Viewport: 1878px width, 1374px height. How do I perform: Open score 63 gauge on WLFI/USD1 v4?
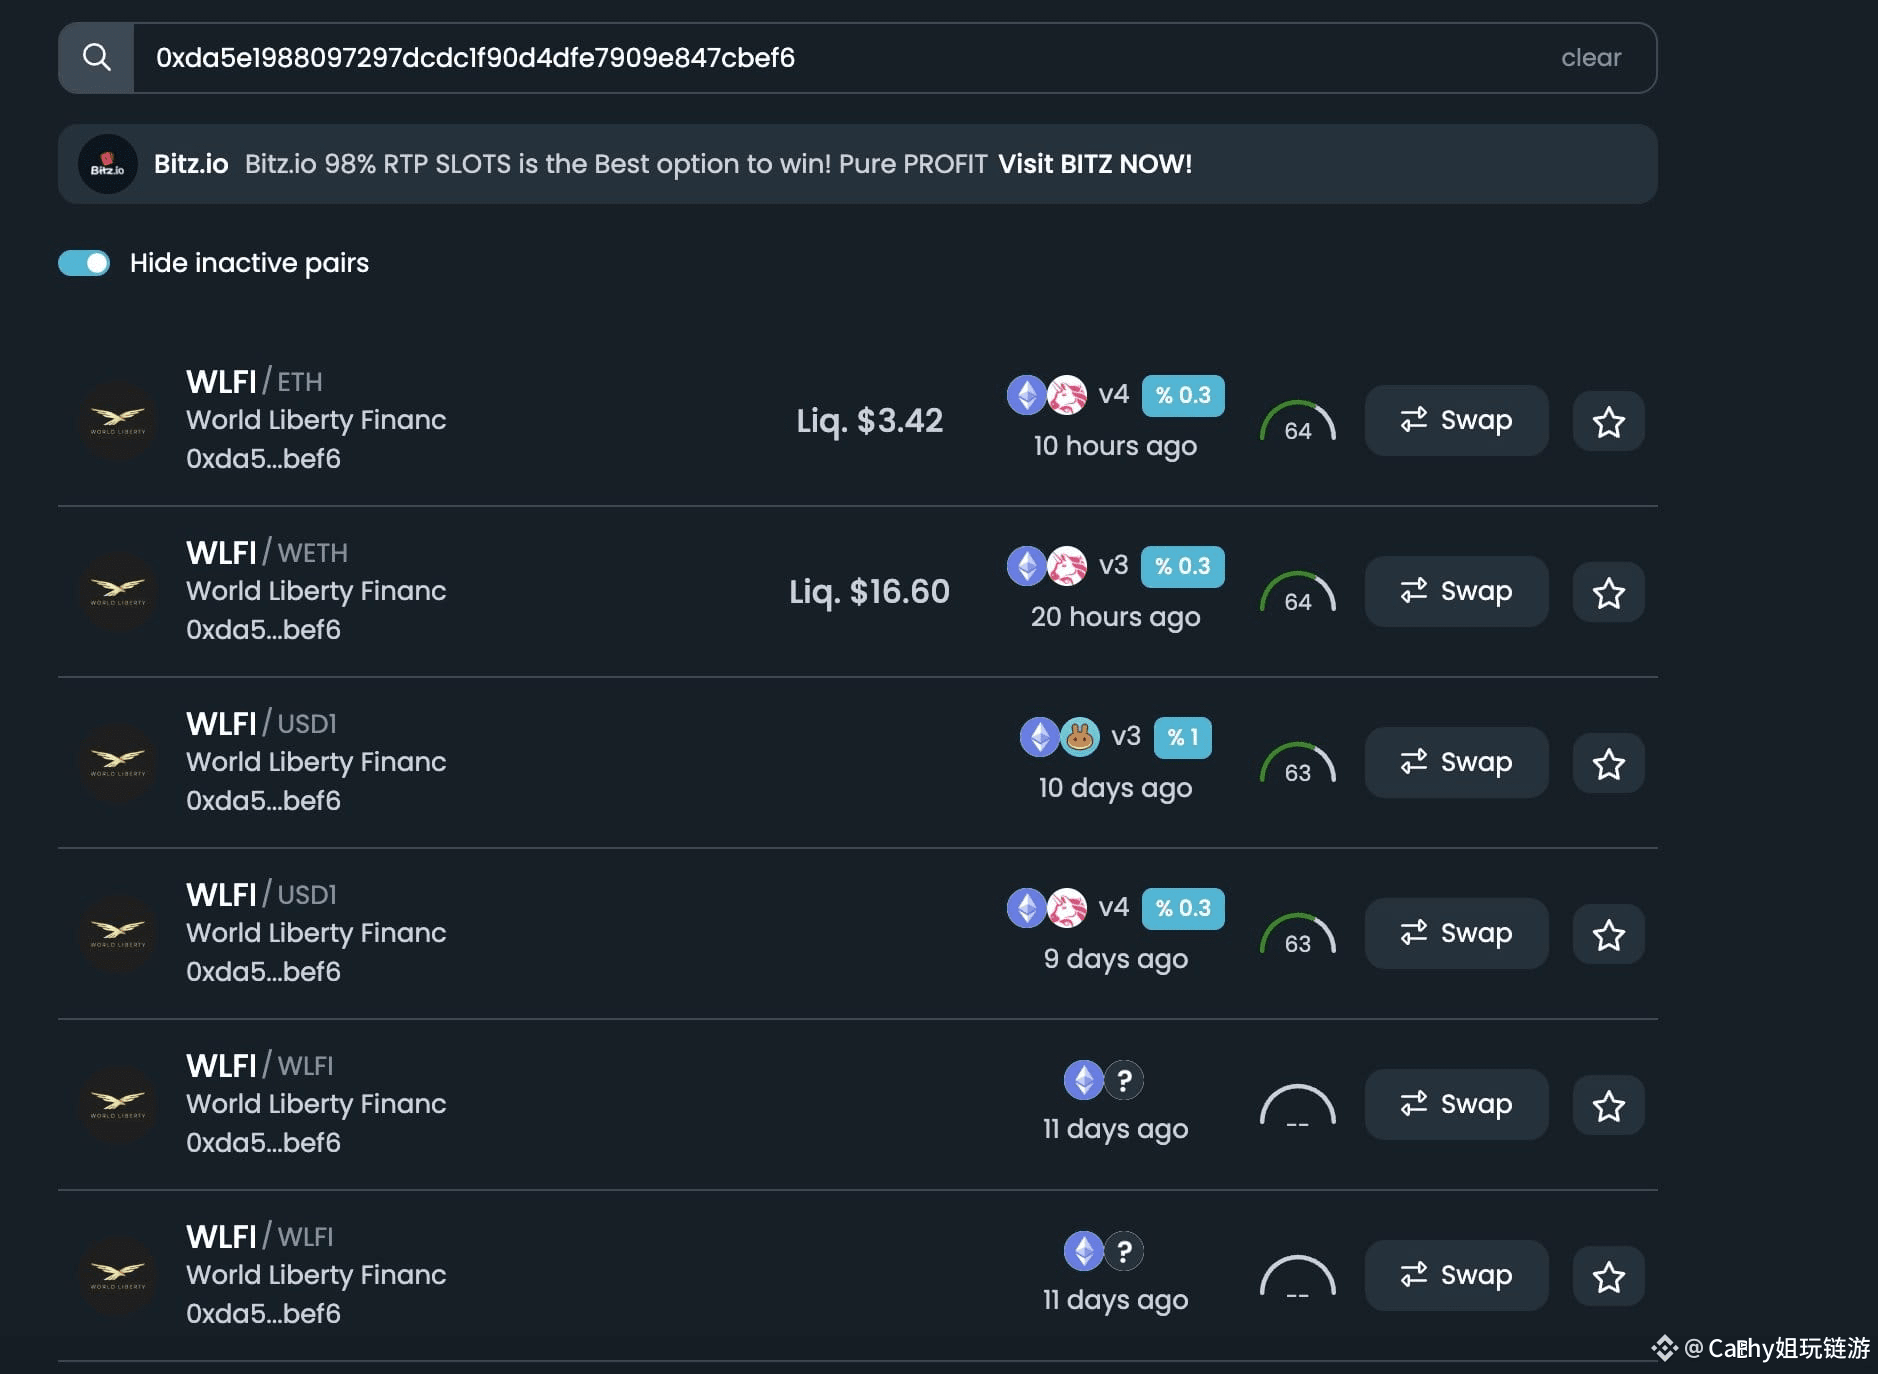[1297, 934]
